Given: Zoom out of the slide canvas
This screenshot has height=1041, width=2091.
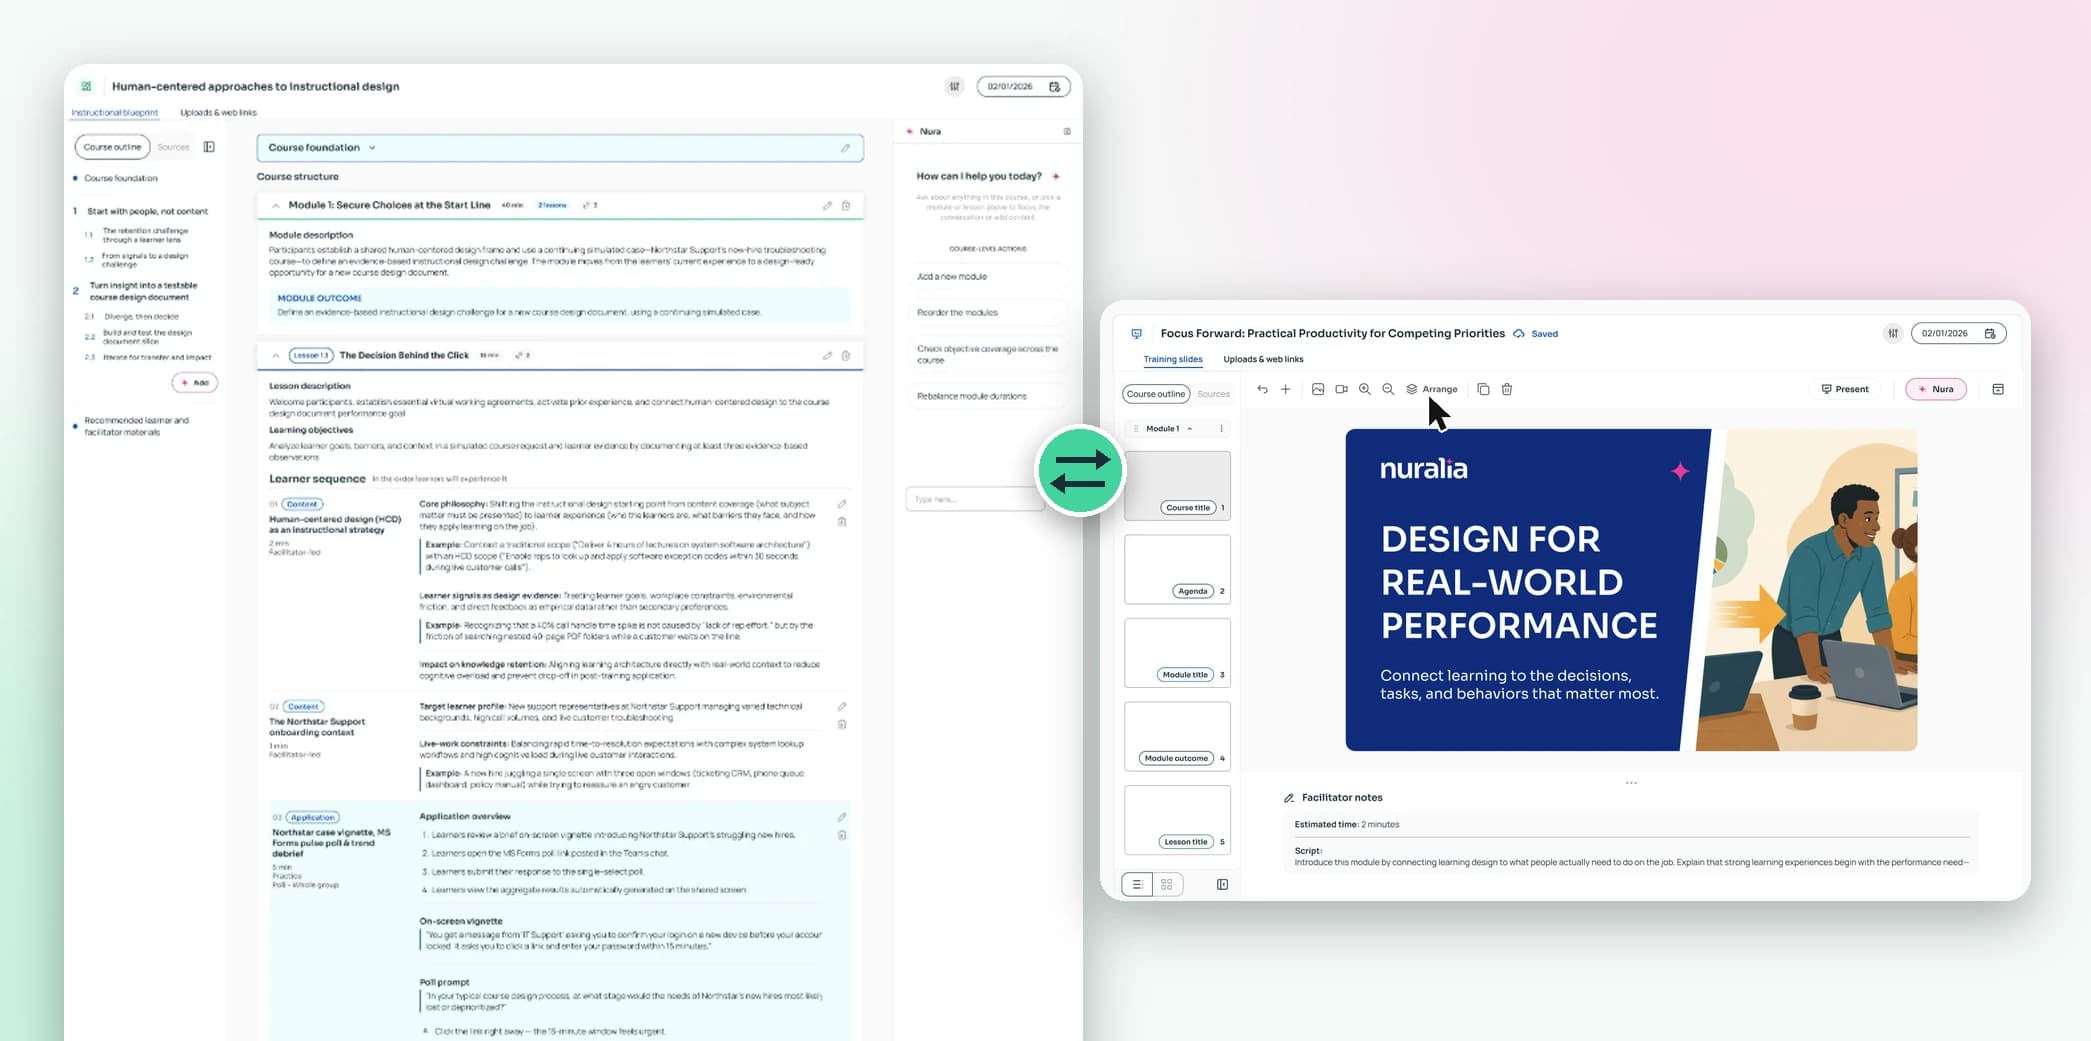Looking at the screenshot, I should pos(1388,389).
